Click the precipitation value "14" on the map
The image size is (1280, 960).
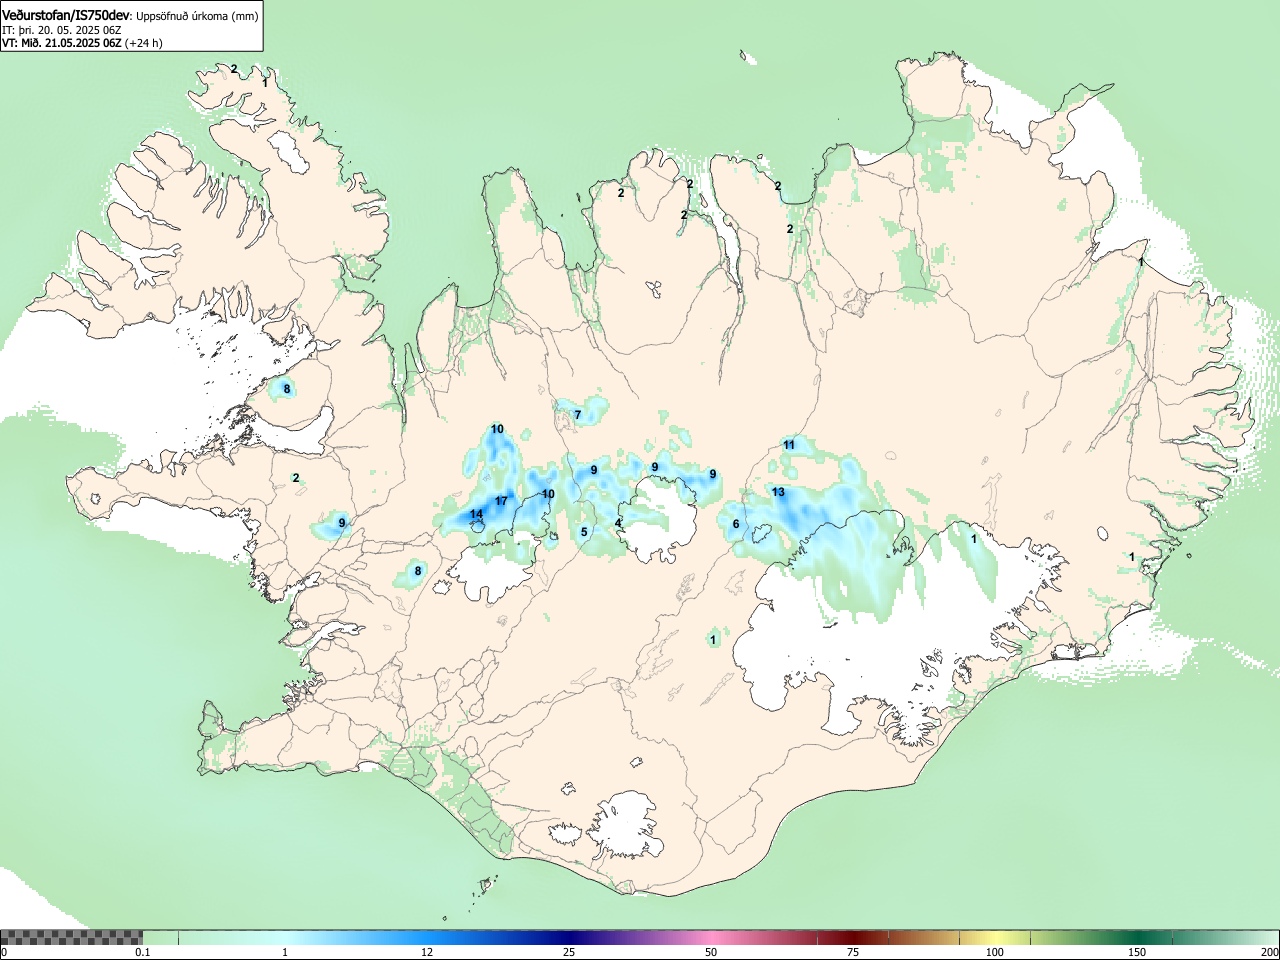point(477,515)
